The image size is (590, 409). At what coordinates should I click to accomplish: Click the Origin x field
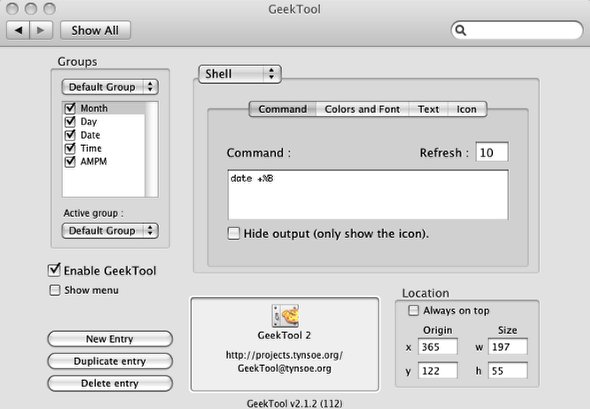438,347
